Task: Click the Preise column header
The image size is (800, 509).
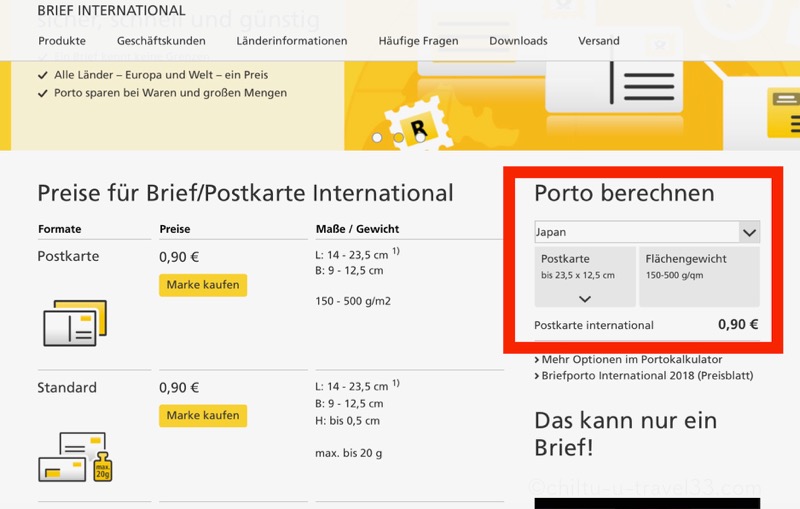Action: point(174,229)
